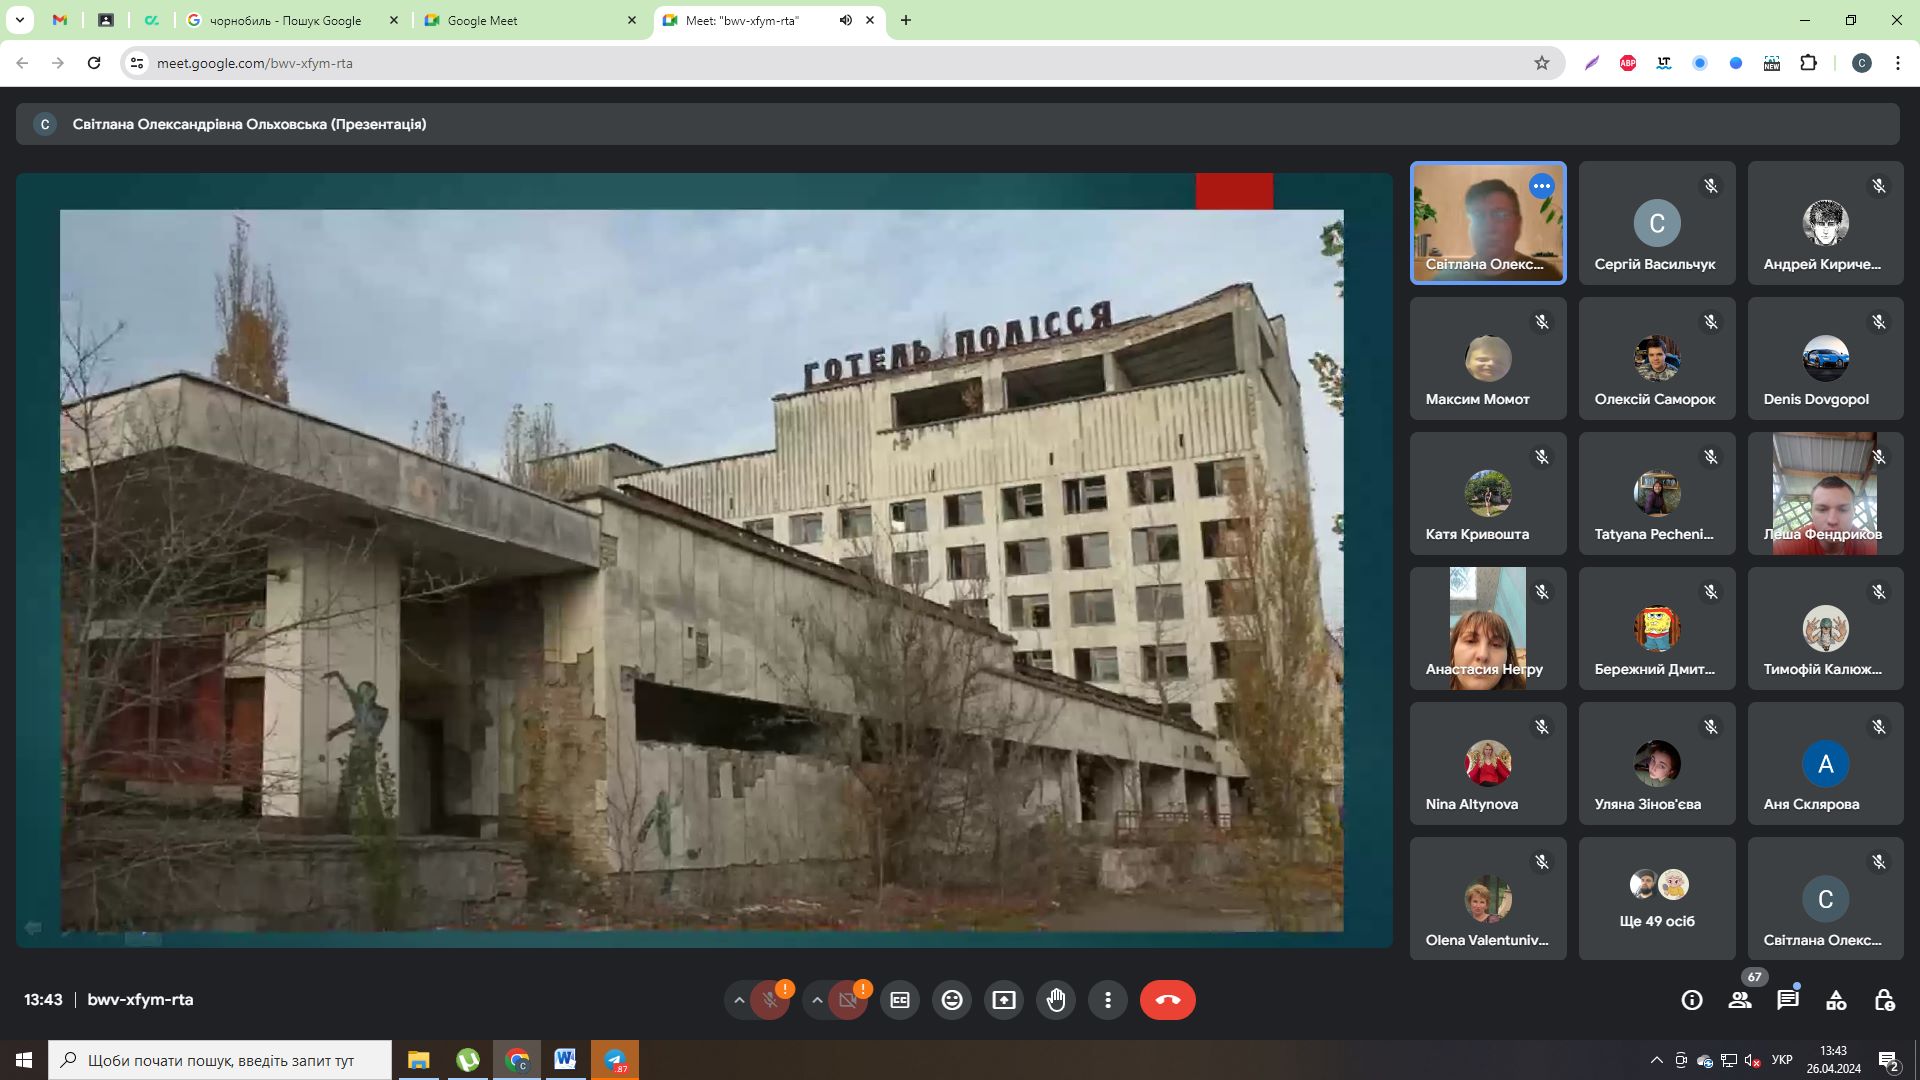
Task: Open a new browser tab
Action: (906, 20)
